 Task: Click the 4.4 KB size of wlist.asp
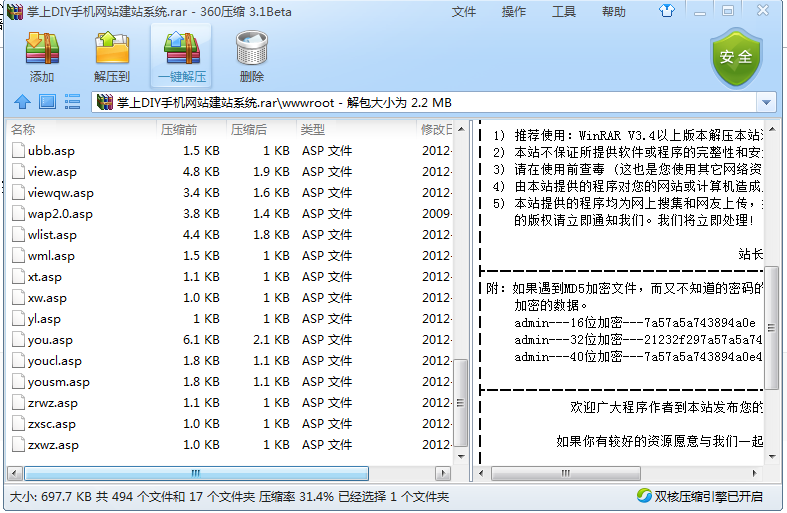(x=201, y=235)
